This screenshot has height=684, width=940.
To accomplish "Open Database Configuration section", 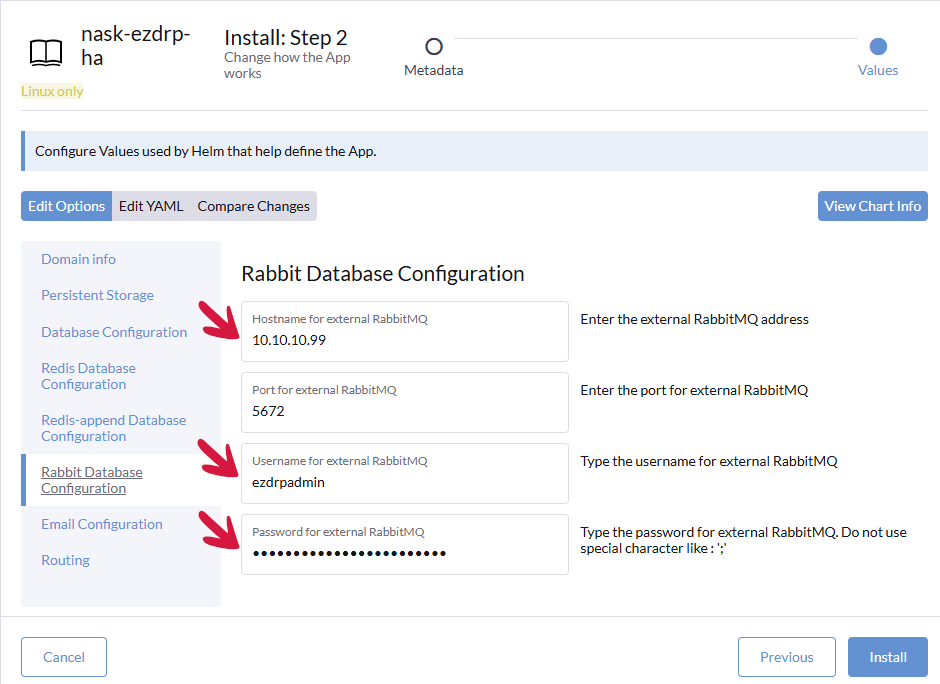I will 114,332.
